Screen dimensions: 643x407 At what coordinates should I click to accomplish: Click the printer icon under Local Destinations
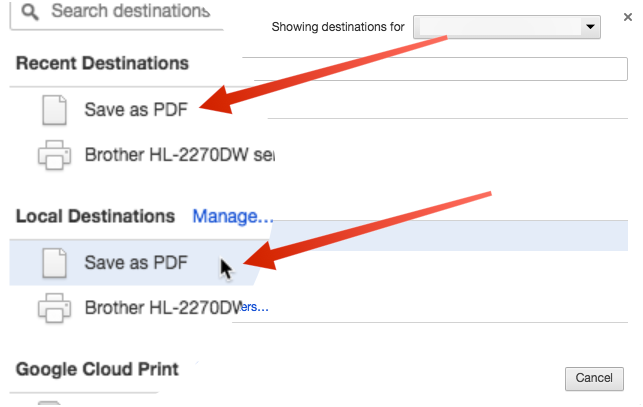pos(55,309)
